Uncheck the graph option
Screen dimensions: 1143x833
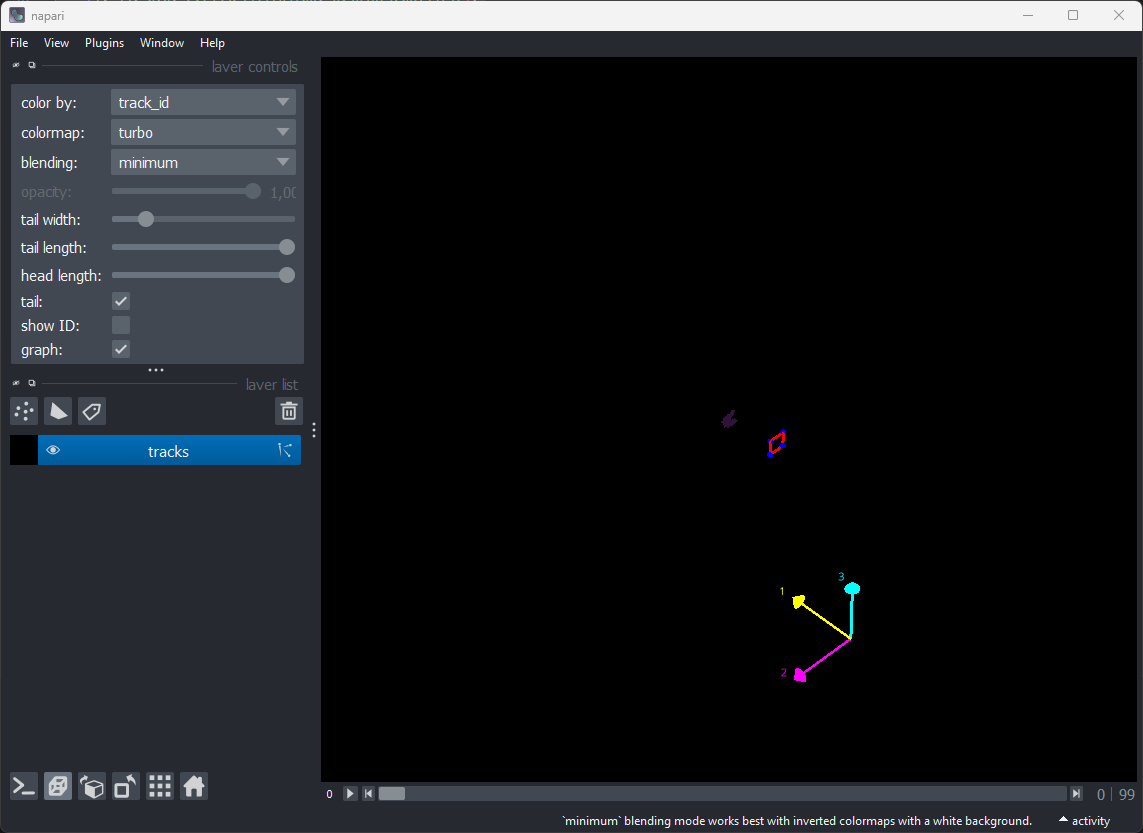click(x=120, y=348)
